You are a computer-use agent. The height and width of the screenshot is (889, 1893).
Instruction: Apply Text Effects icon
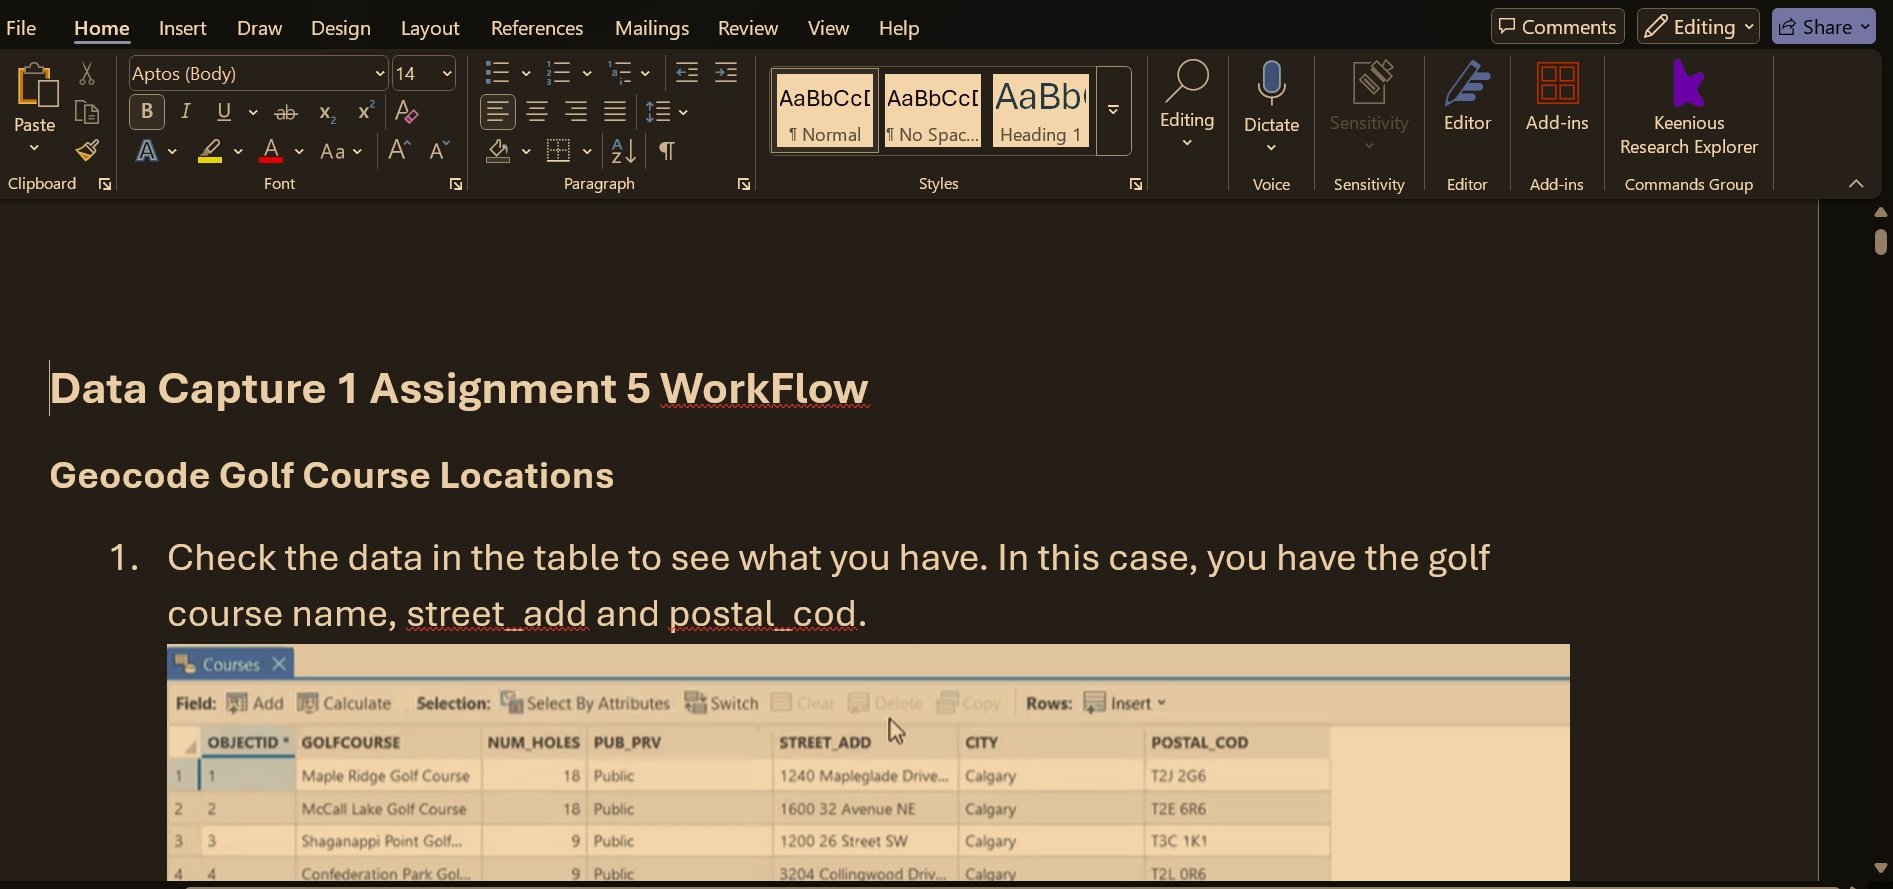click(x=147, y=151)
